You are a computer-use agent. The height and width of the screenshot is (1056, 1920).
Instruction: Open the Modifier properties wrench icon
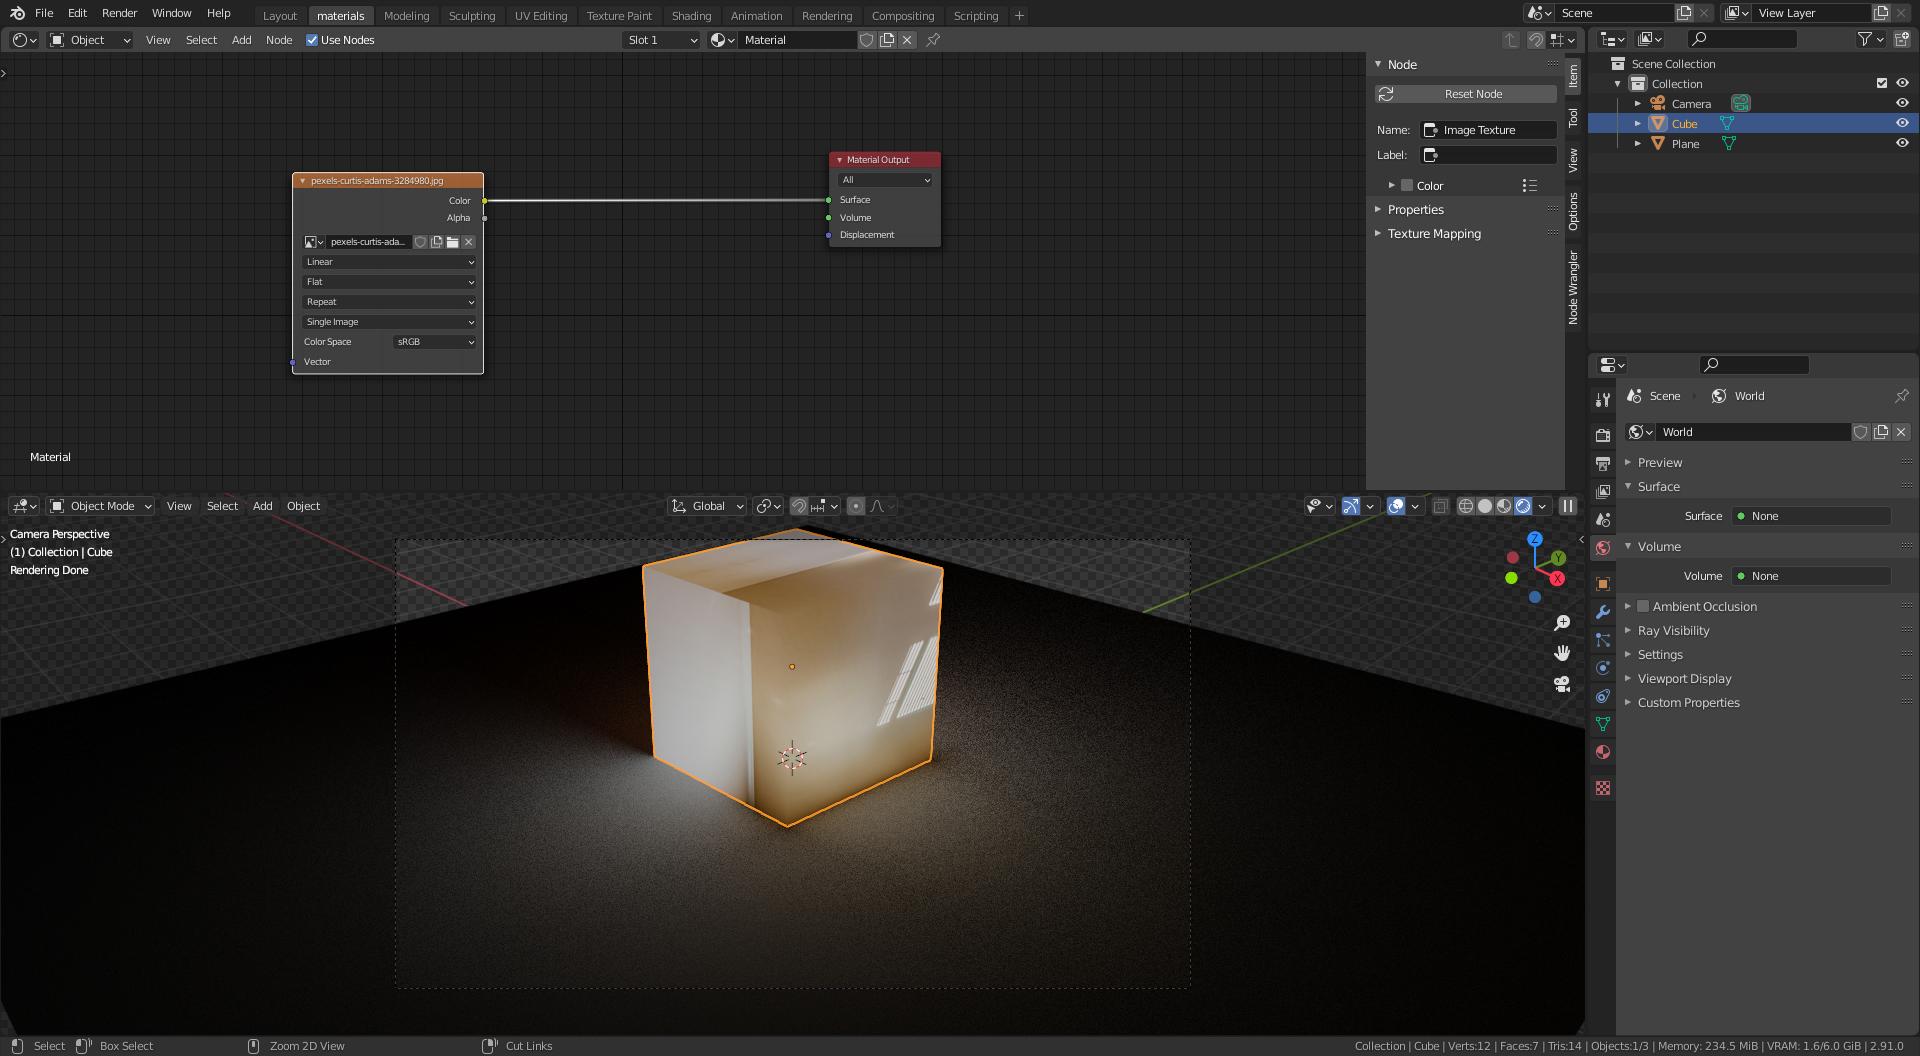pyautogui.click(x=1603, y=612)
